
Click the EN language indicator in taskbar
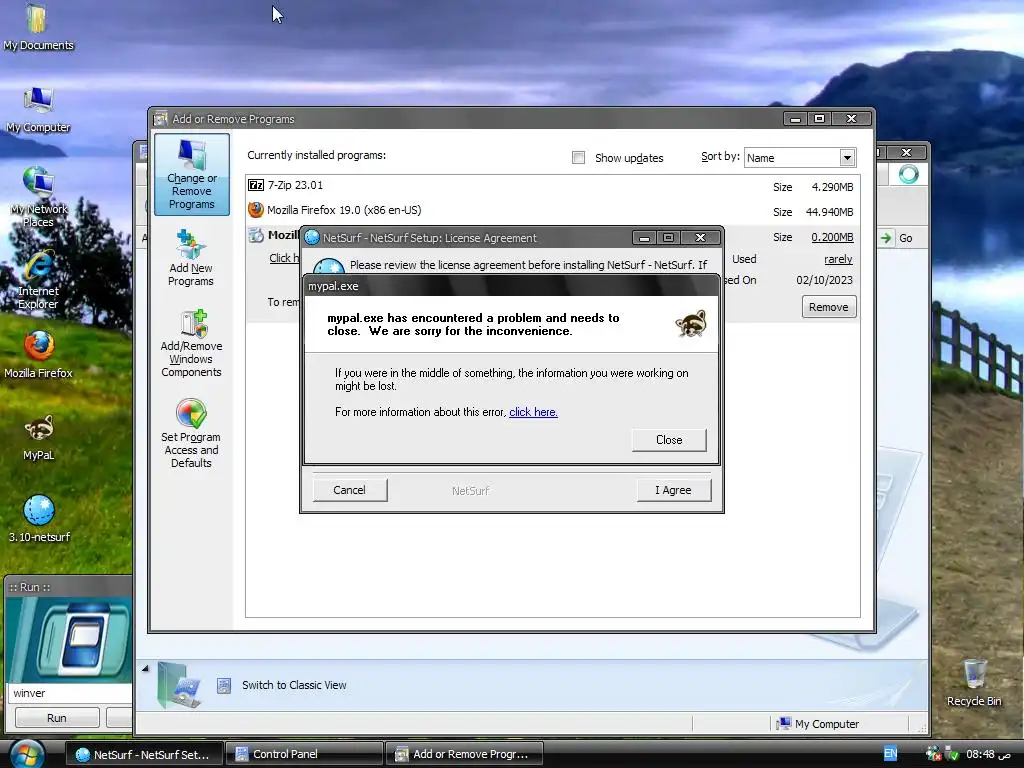[x=890, y=754]
